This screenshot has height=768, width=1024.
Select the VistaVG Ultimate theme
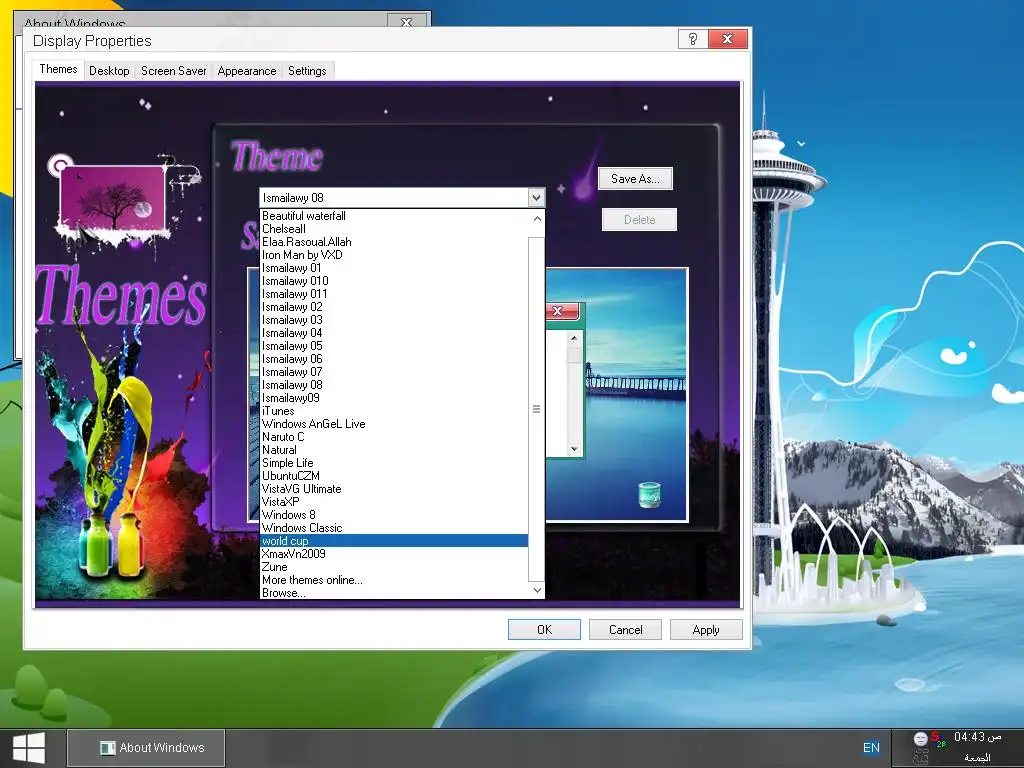click(394, 489)
